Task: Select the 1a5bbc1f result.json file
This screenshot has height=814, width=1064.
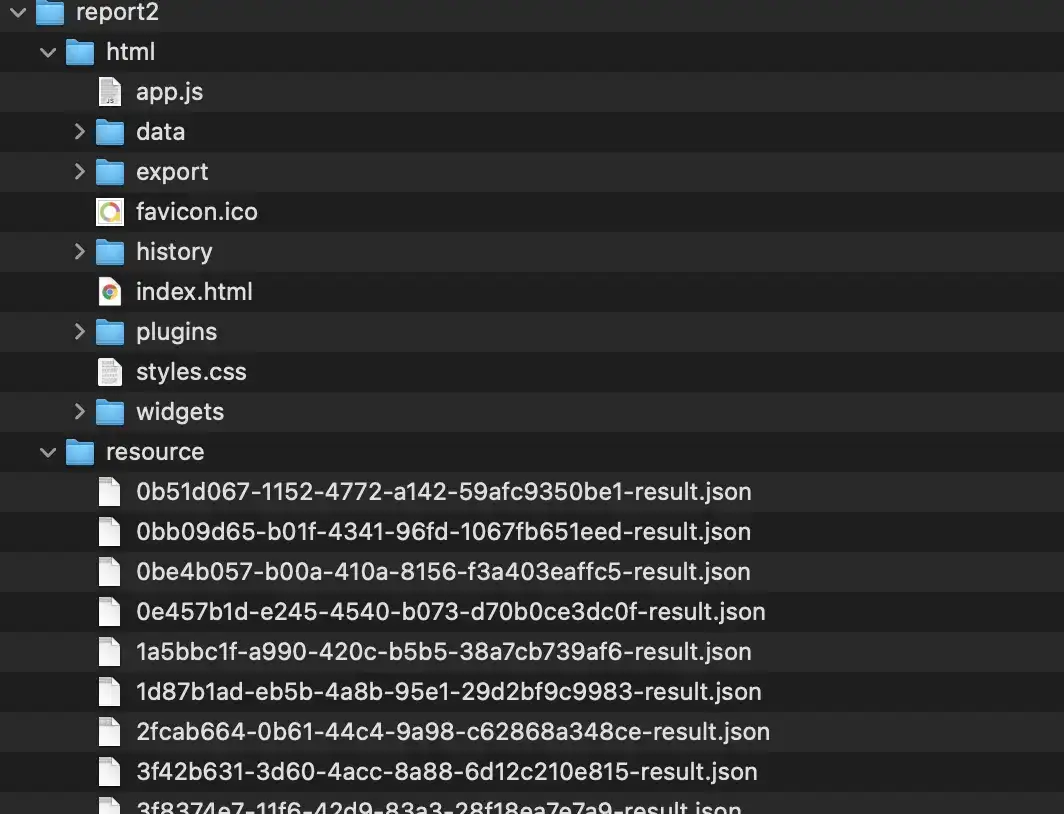Action: point(532,652)
